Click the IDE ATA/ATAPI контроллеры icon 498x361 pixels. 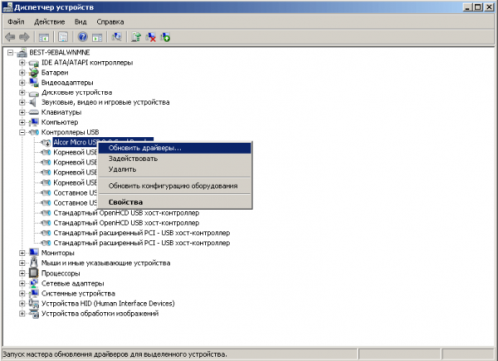point(34,63)
